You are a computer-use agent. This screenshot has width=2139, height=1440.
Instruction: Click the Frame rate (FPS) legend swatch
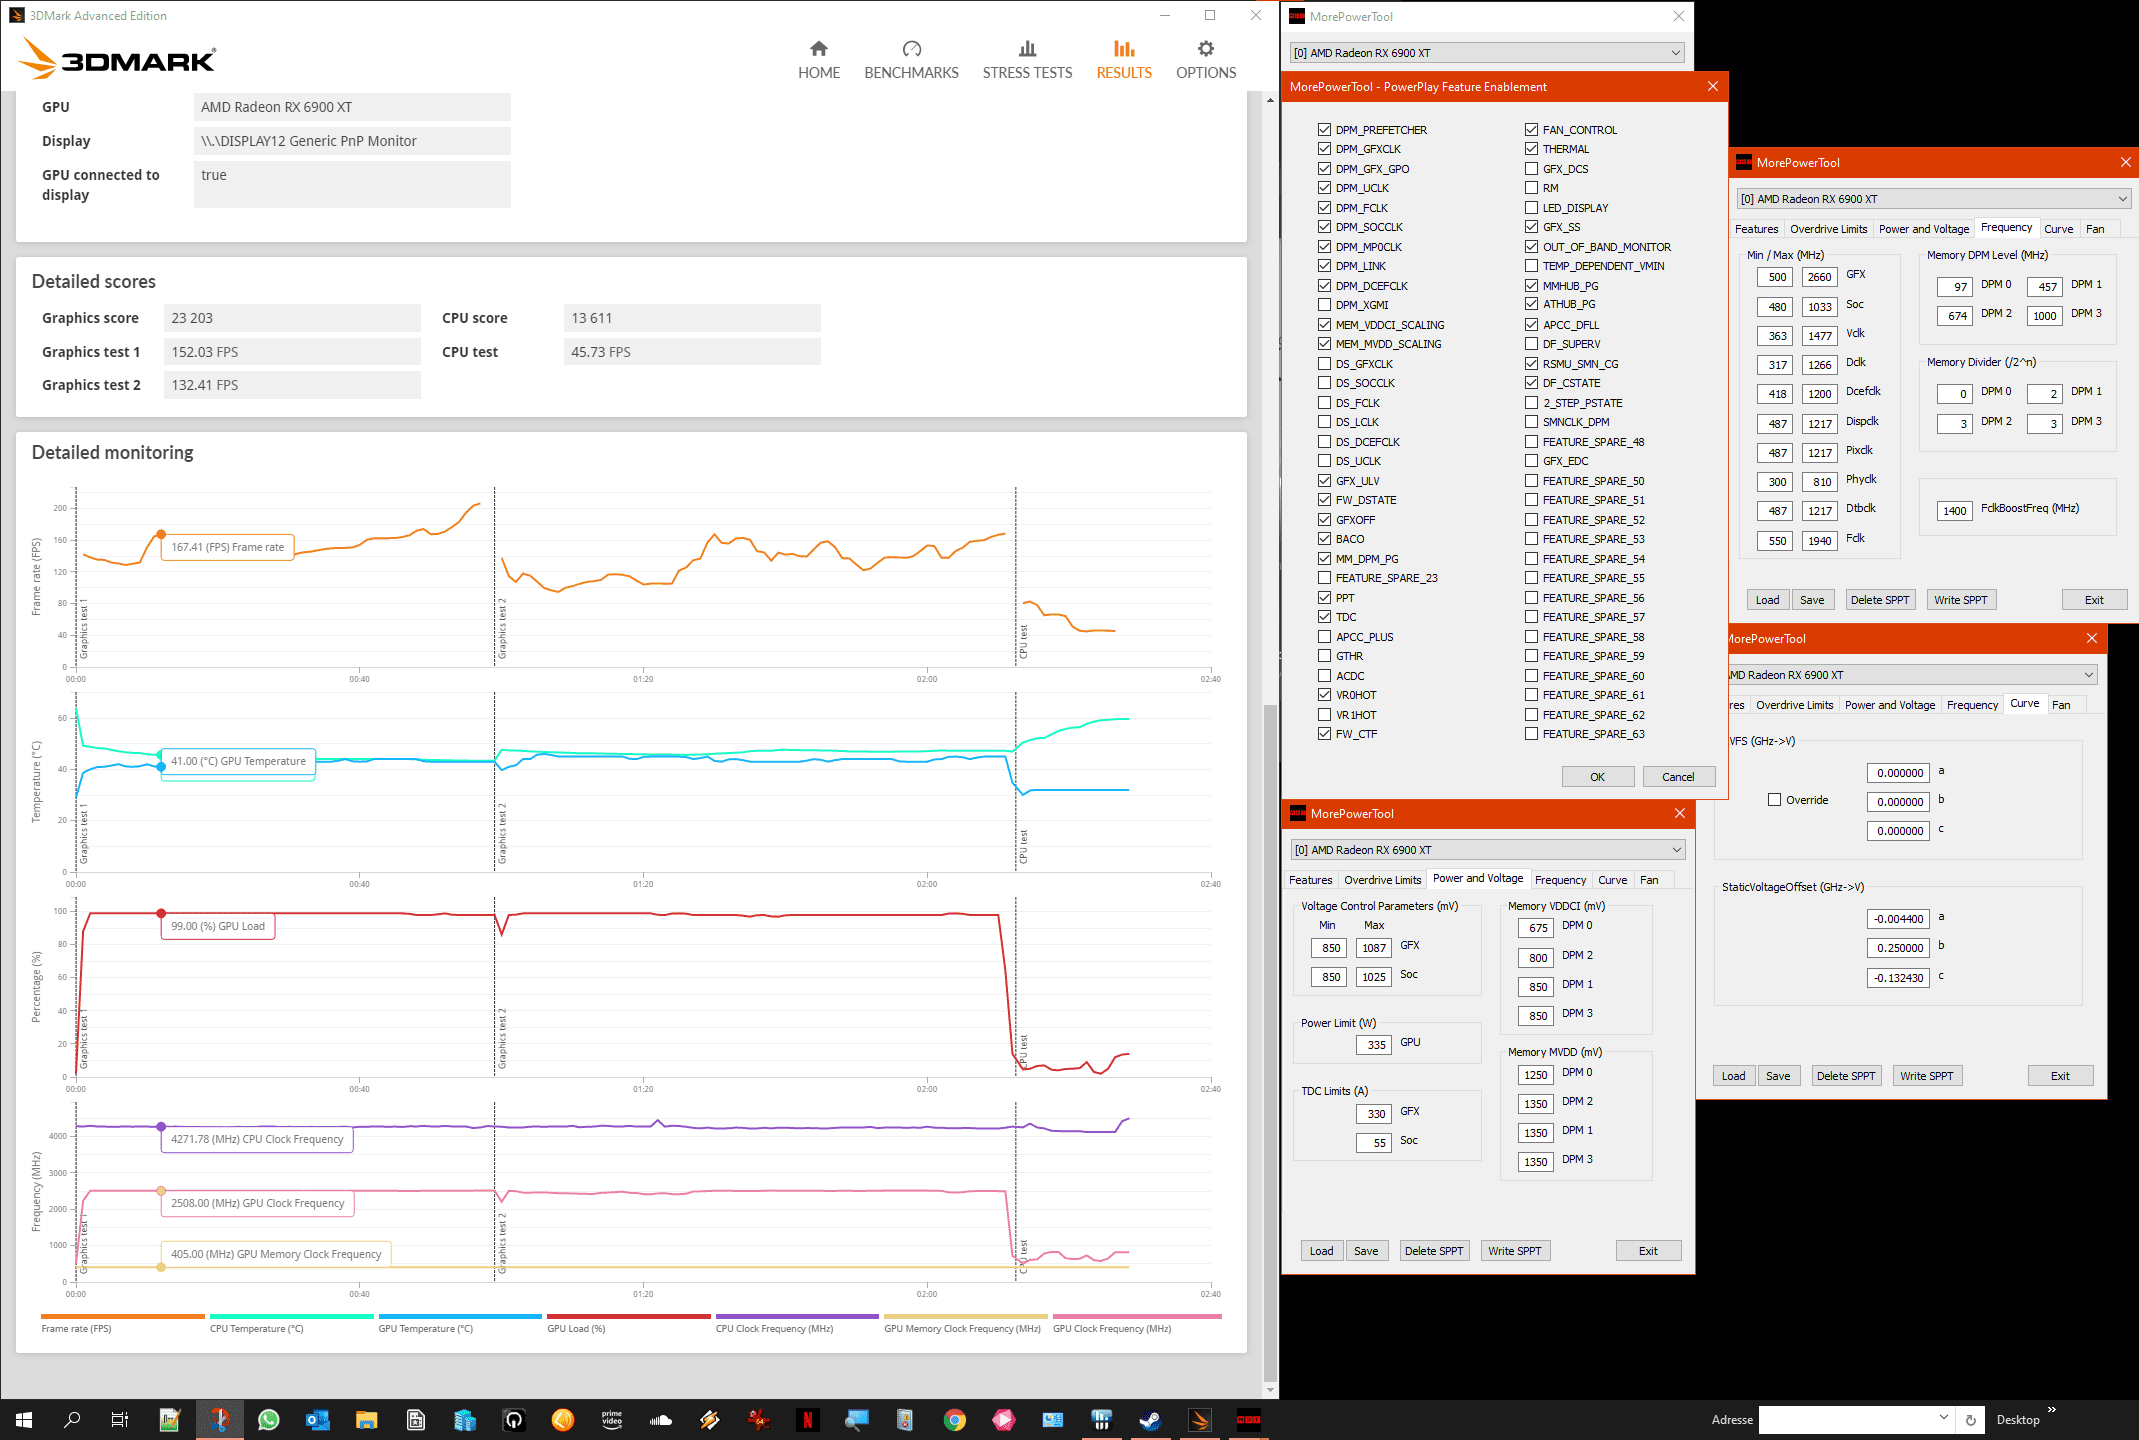(123, 1316)
